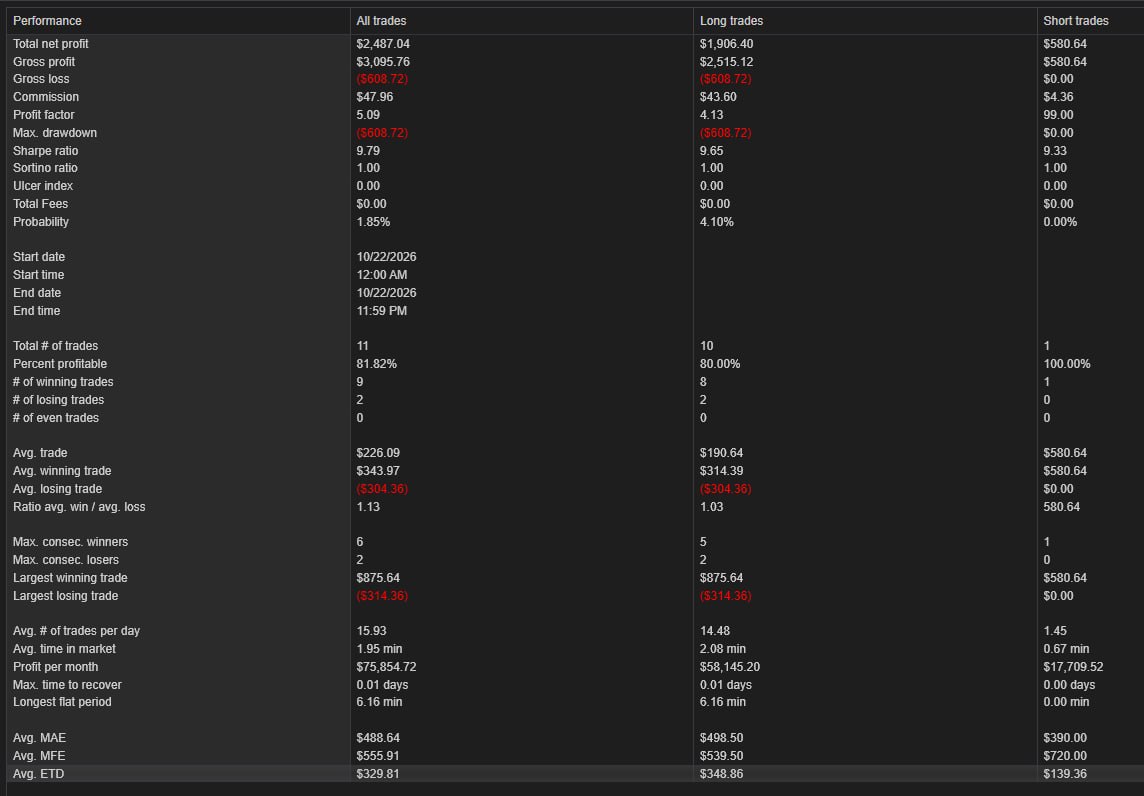
Task: Select the Longest flat period label
Action: coord(62,702)
